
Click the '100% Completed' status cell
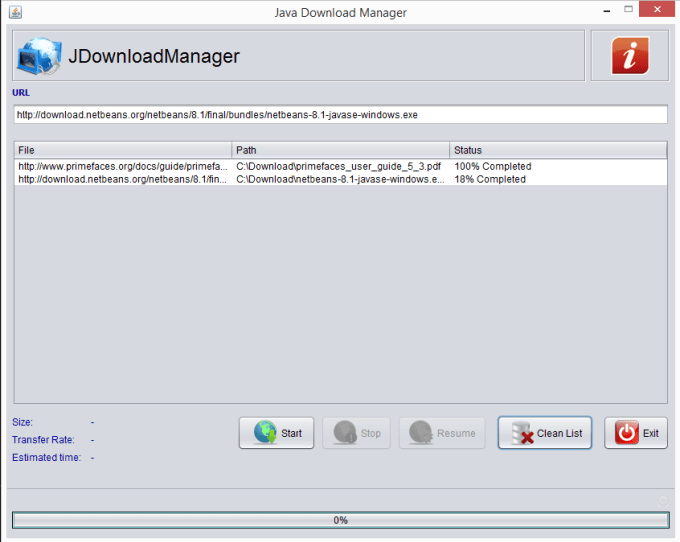(x=493, y=167)
